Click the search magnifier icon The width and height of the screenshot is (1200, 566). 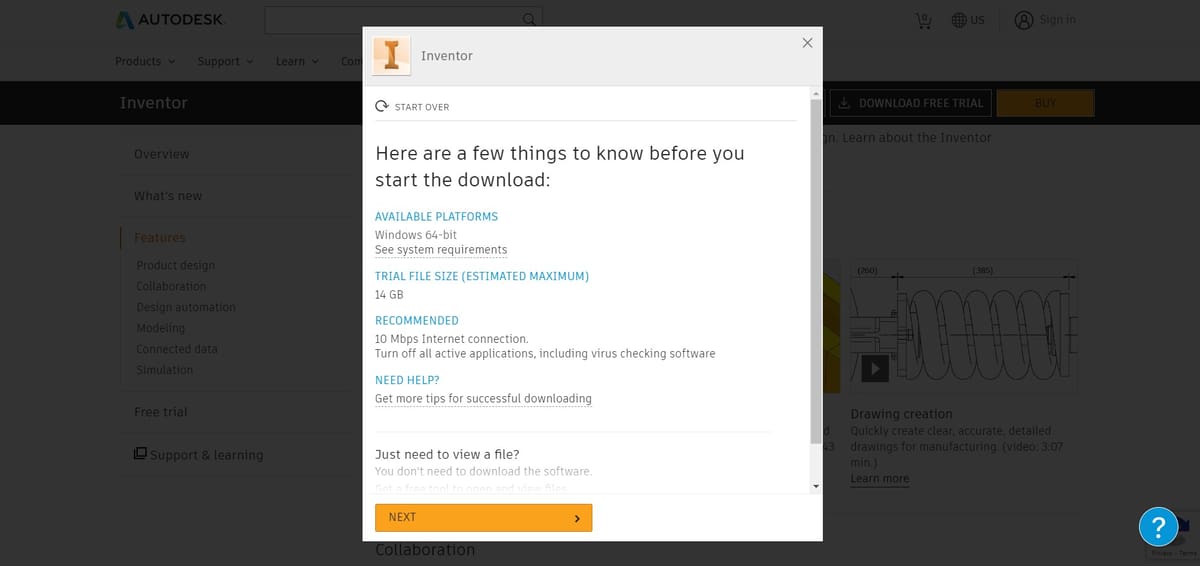pos(529,19)
